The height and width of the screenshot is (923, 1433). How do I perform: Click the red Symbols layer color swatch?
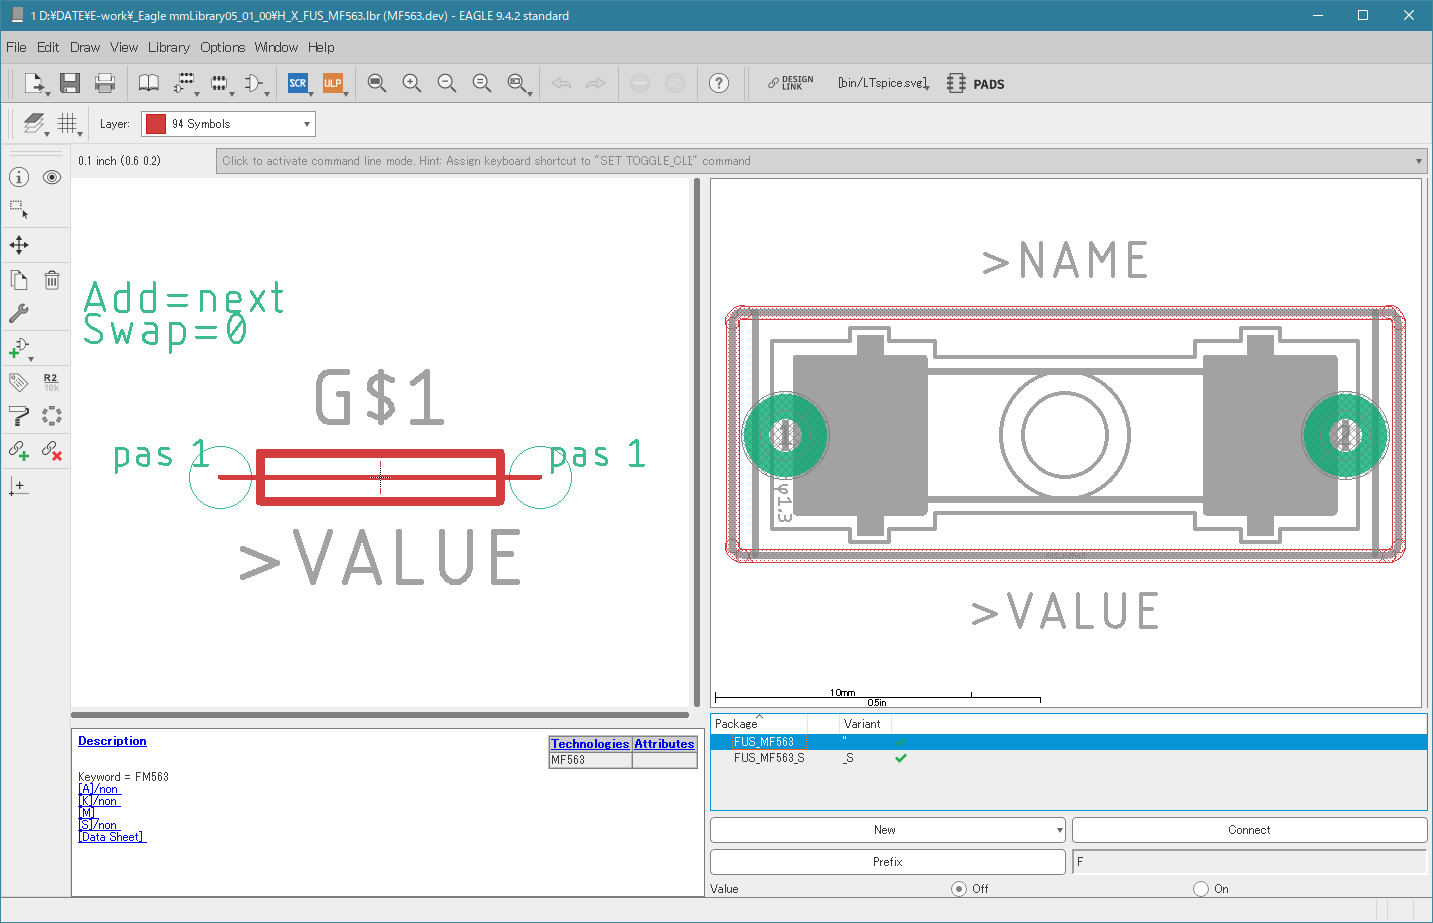coord(156,124)
